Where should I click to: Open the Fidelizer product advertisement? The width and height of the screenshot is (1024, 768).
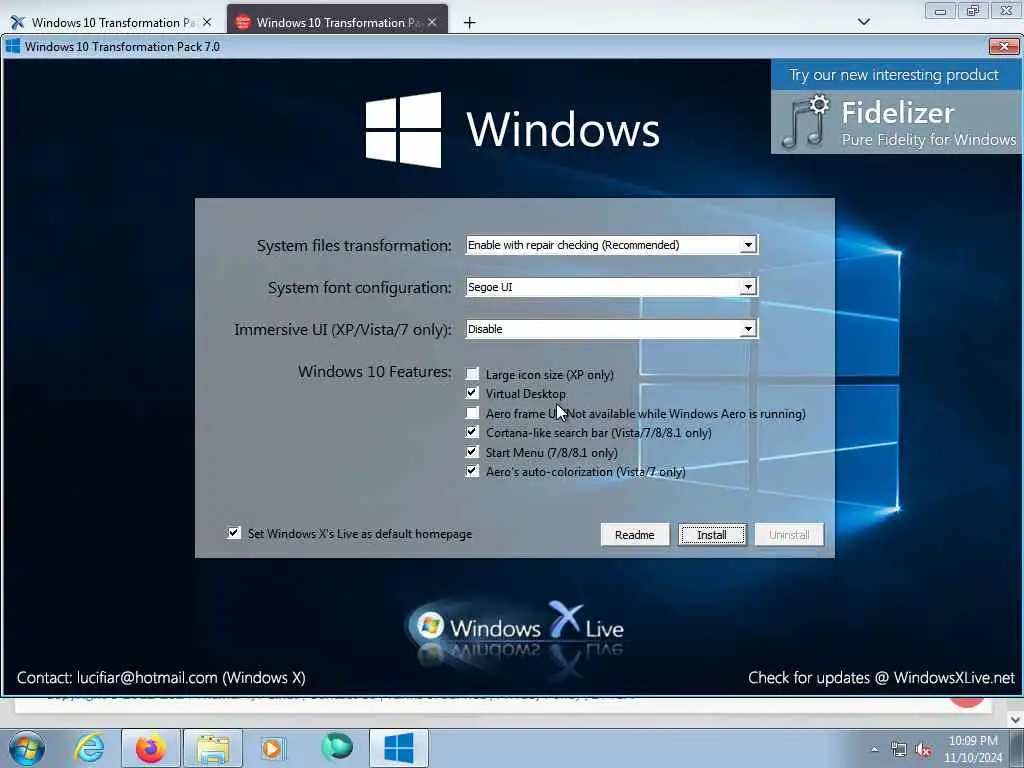(x=897, y=123)
